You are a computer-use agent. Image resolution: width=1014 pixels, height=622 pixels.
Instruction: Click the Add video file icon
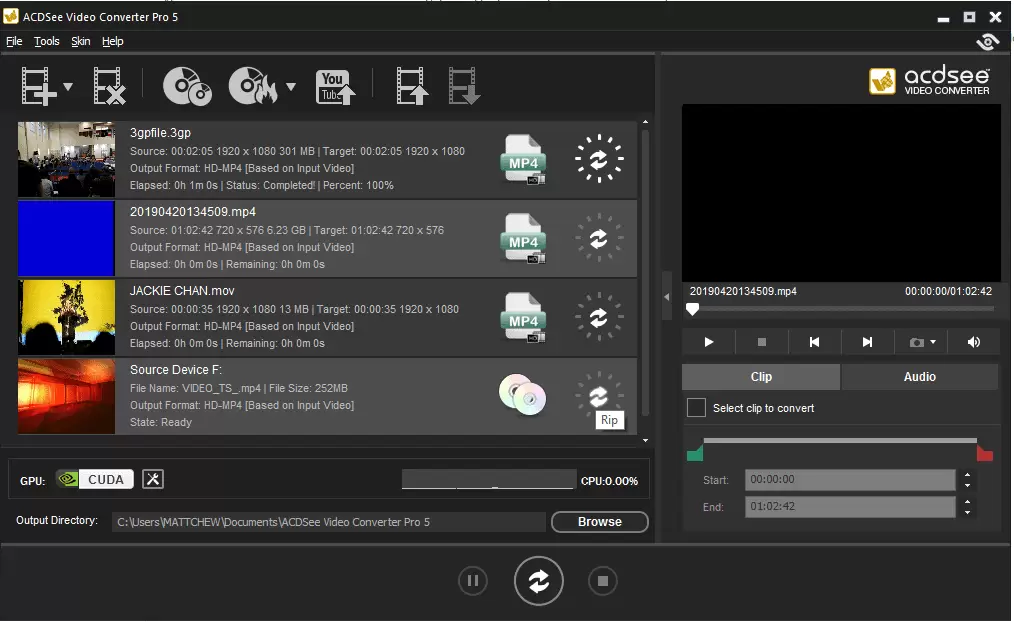point(38,85)
